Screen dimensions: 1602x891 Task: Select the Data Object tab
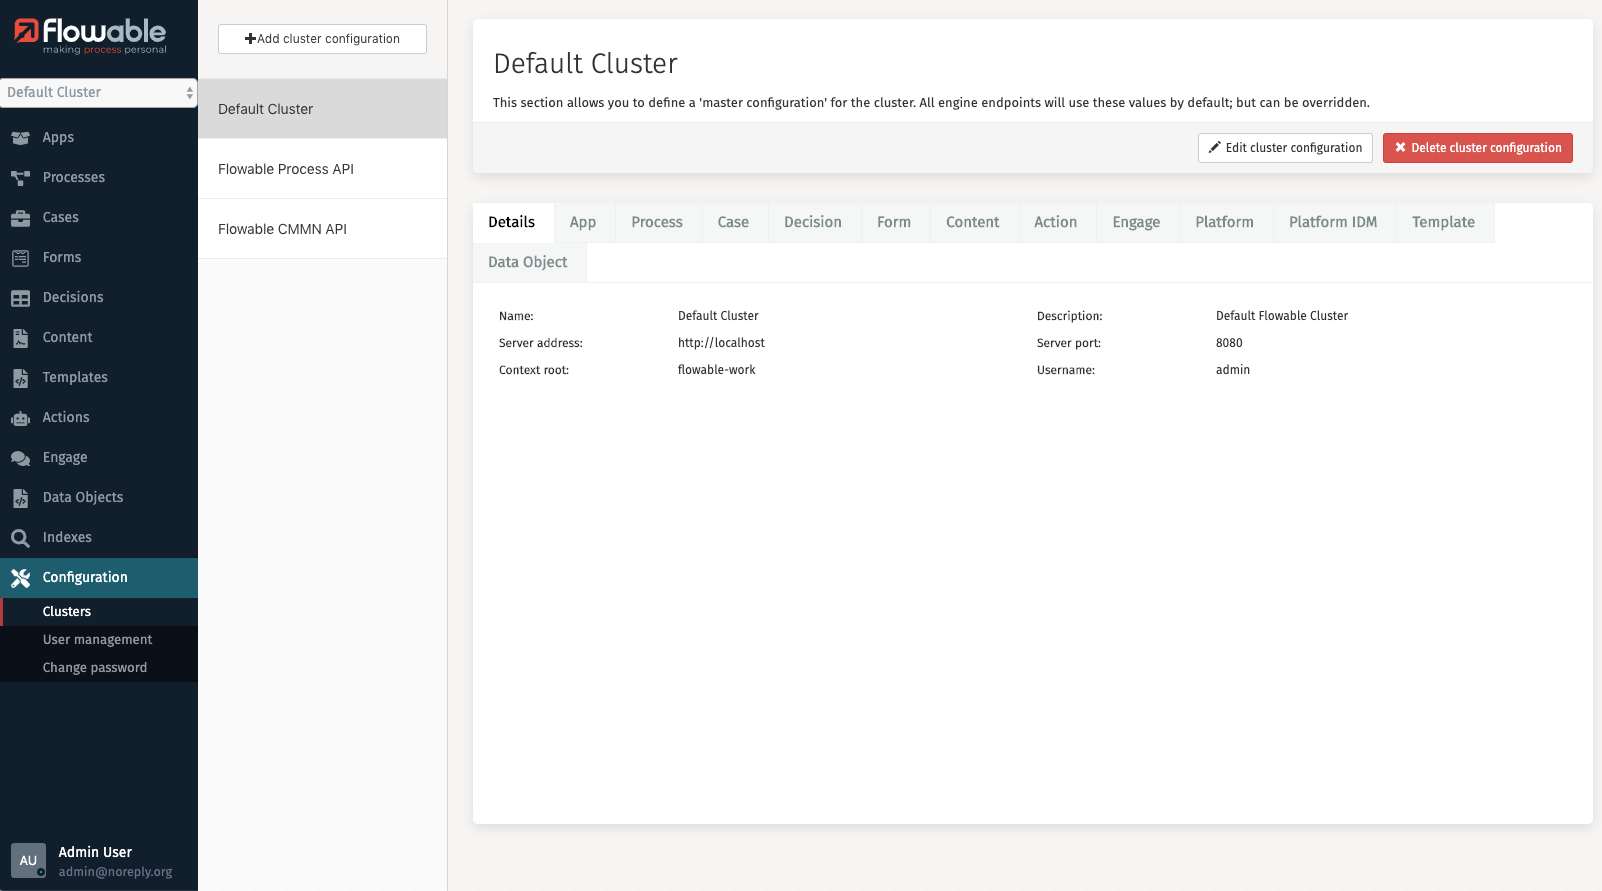coord(528,262)
